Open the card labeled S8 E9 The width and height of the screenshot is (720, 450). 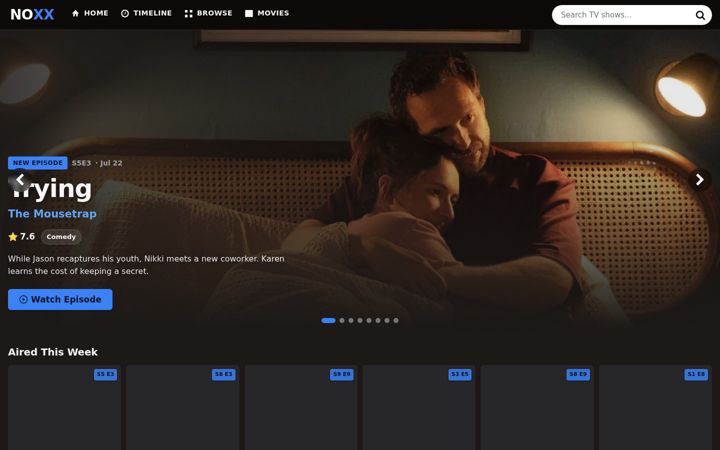pos(537,408)
